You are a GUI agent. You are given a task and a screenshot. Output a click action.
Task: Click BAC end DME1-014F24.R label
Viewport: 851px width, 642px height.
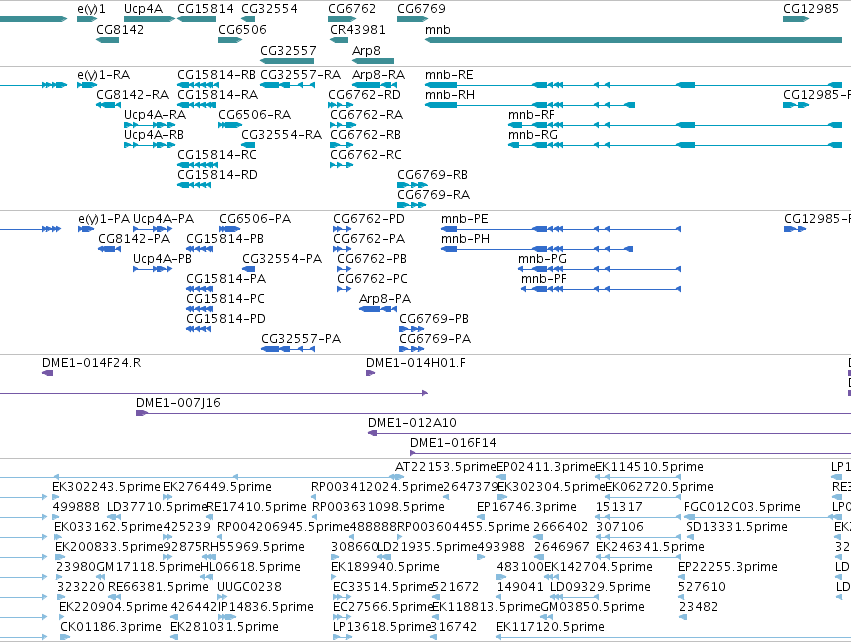tap(91, 363)
